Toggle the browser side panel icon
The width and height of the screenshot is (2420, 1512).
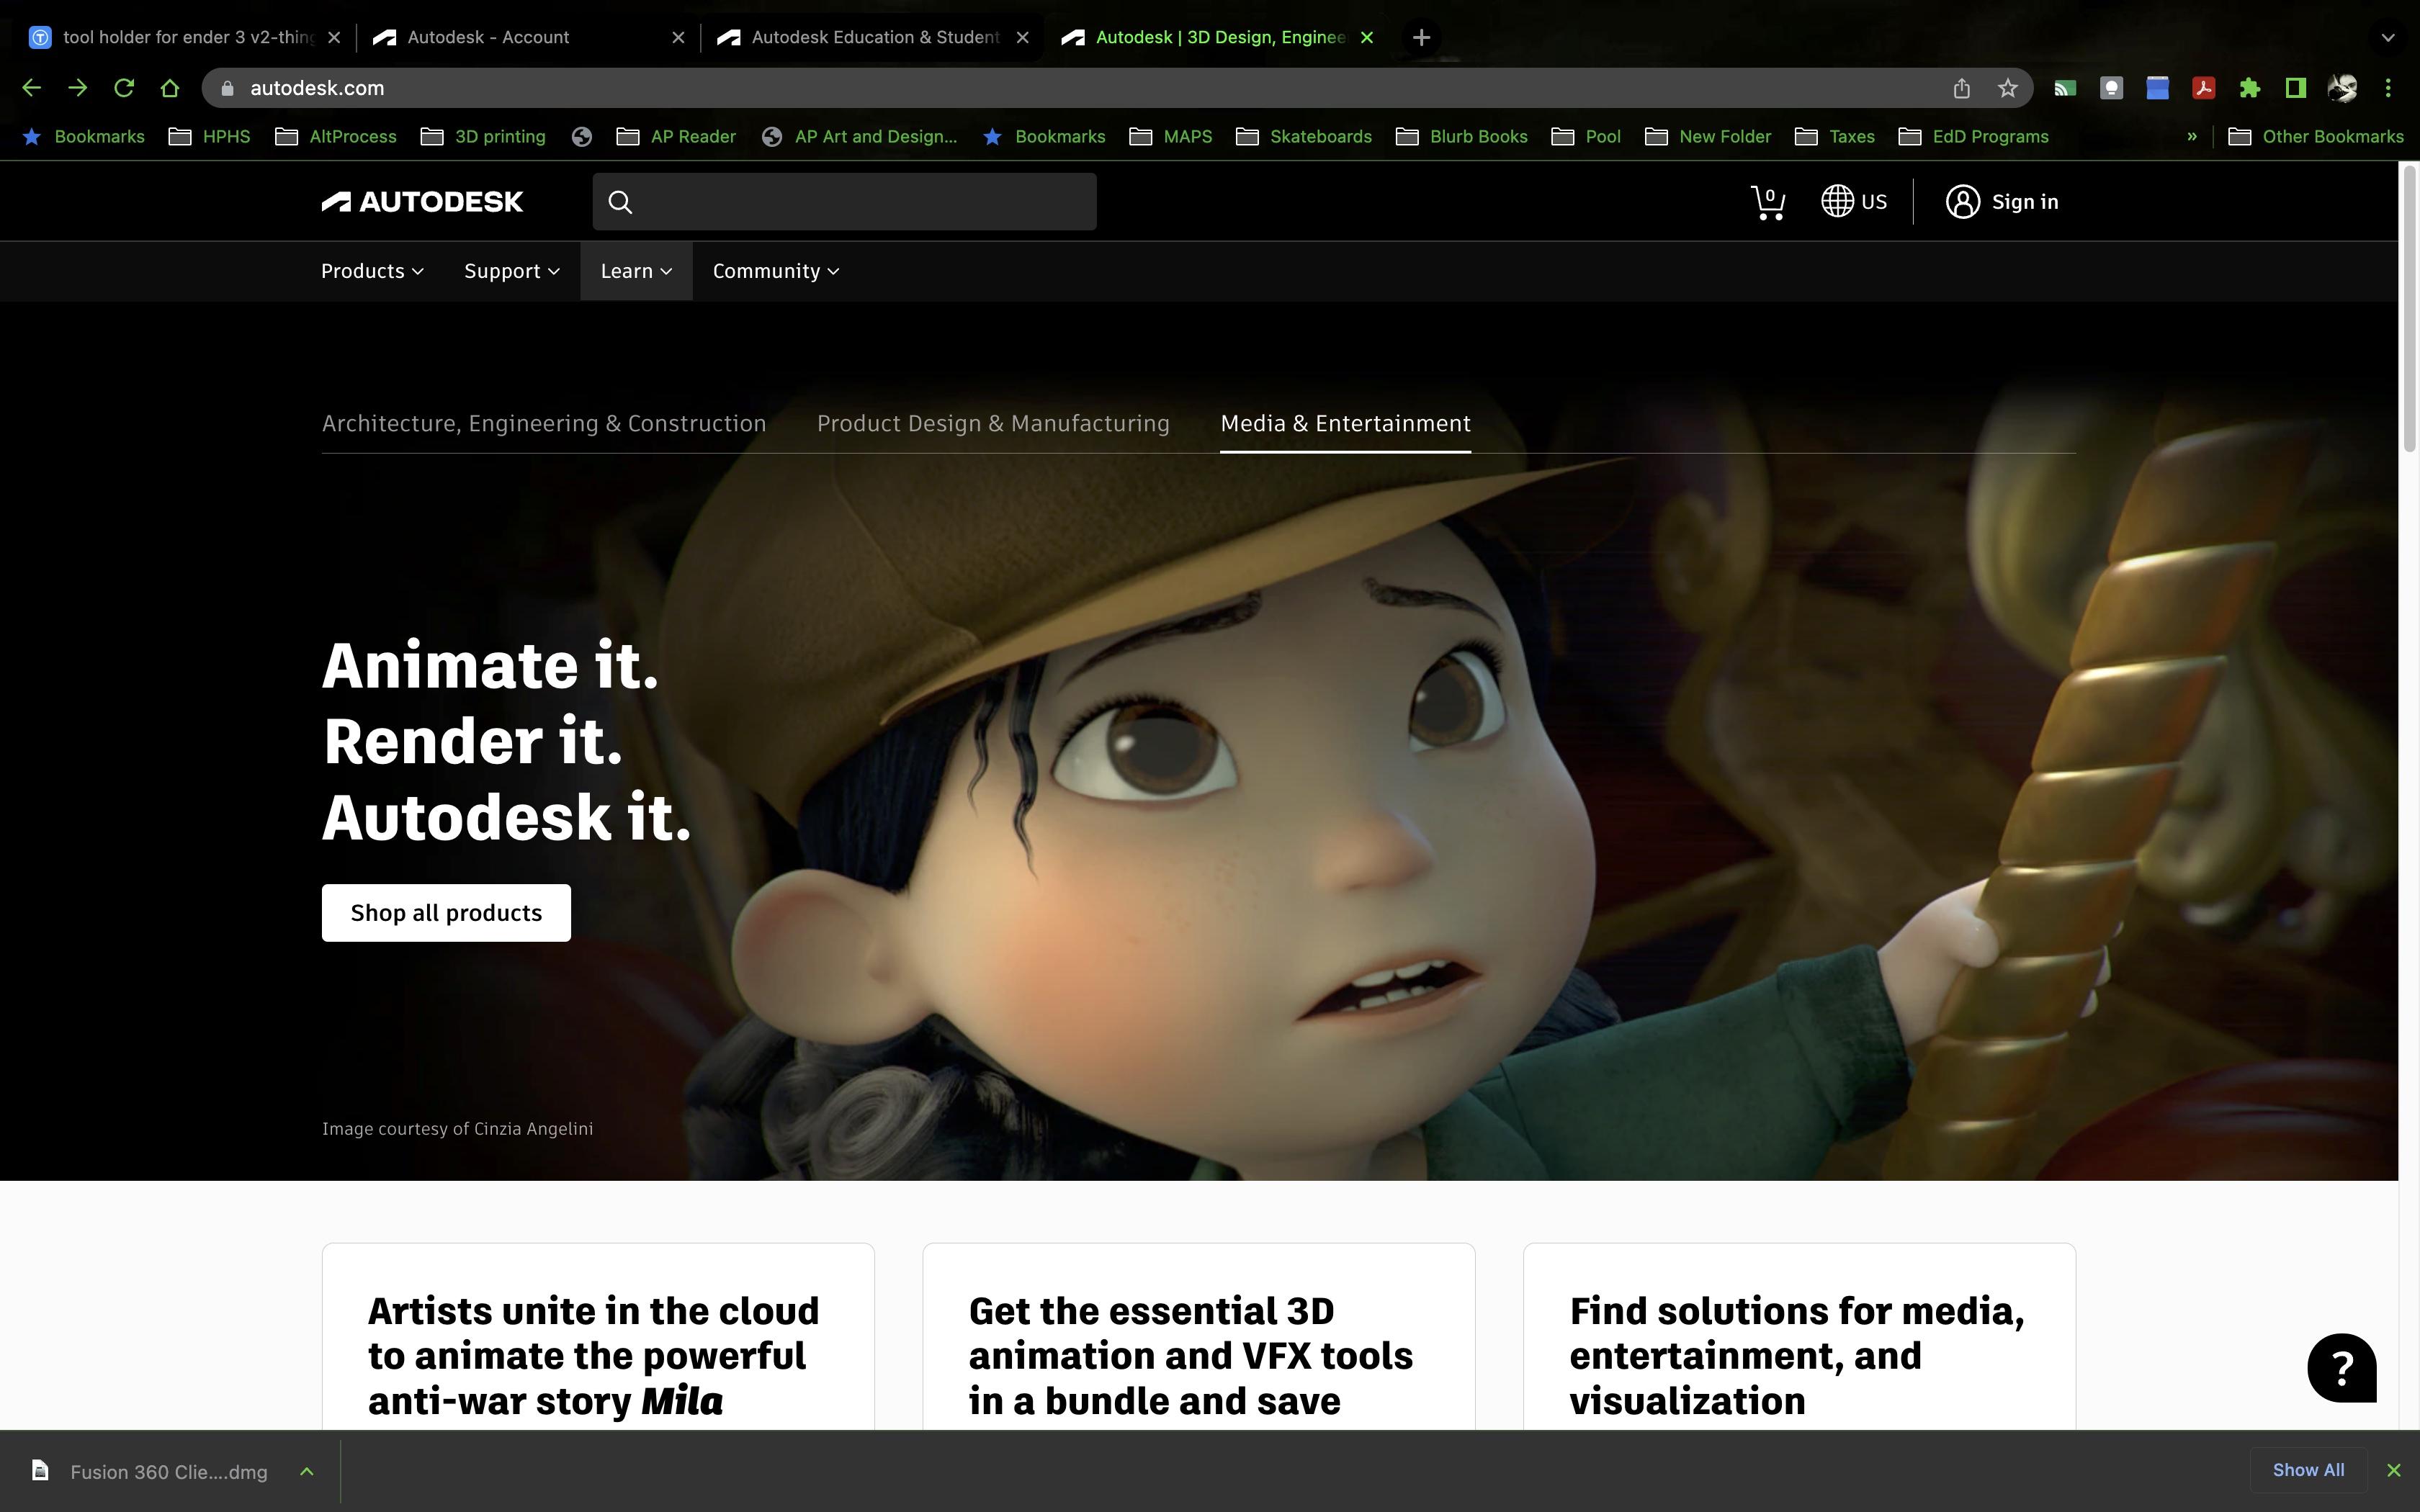[x=2296, y=88]
